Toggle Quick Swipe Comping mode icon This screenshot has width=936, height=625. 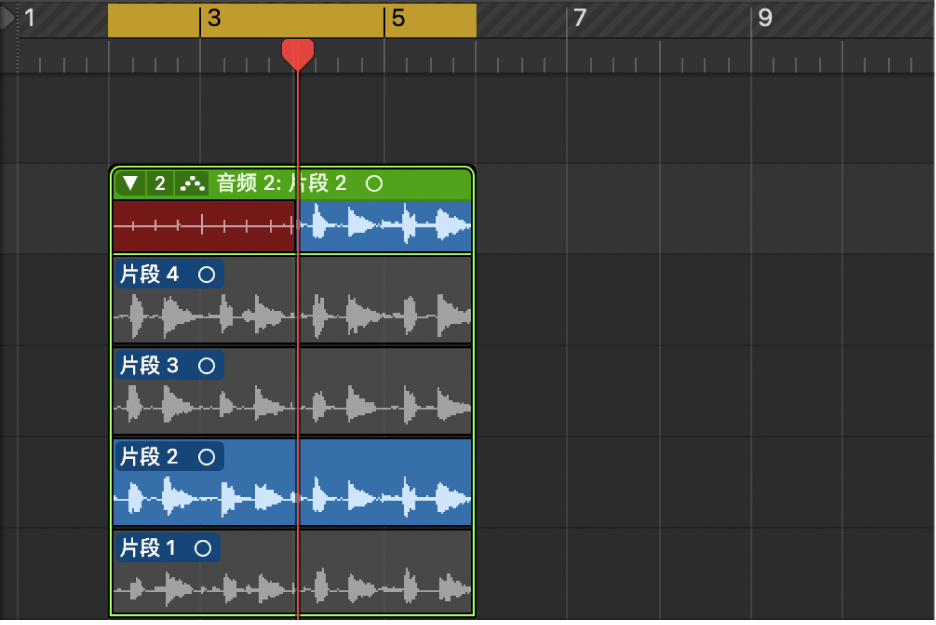point(192,183)
